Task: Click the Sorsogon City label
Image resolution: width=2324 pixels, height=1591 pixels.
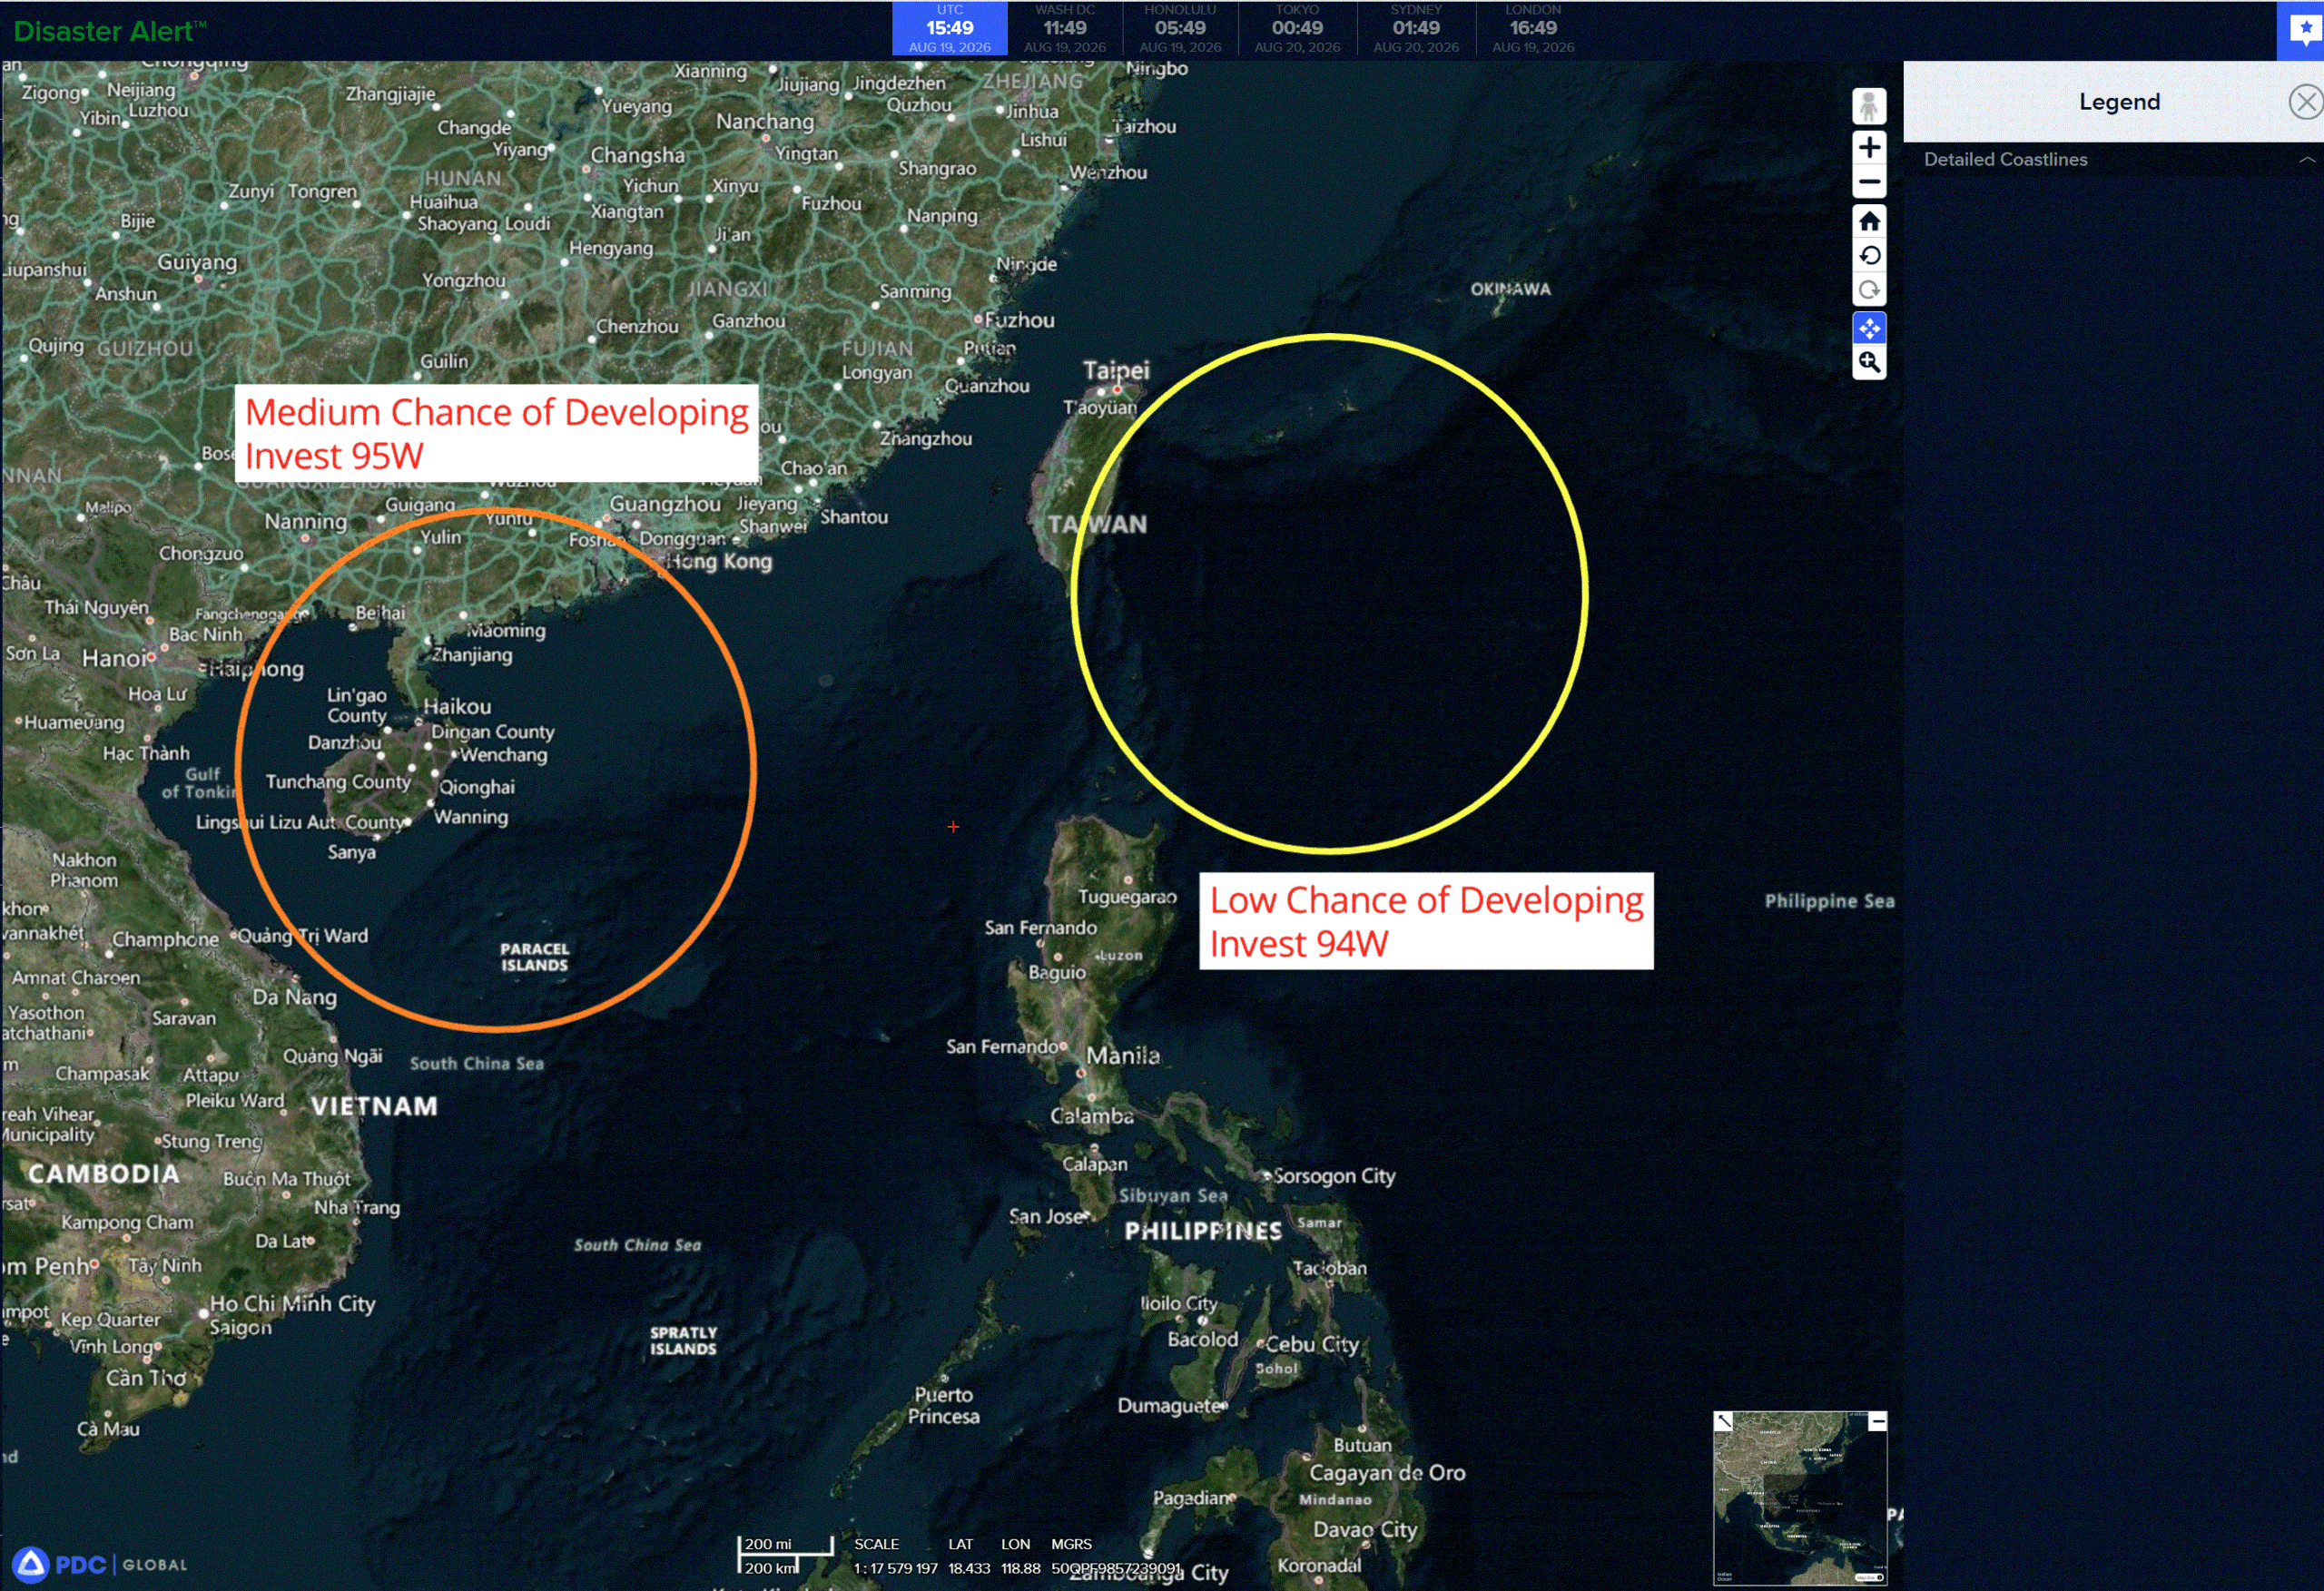Action: [1334, 1176]
